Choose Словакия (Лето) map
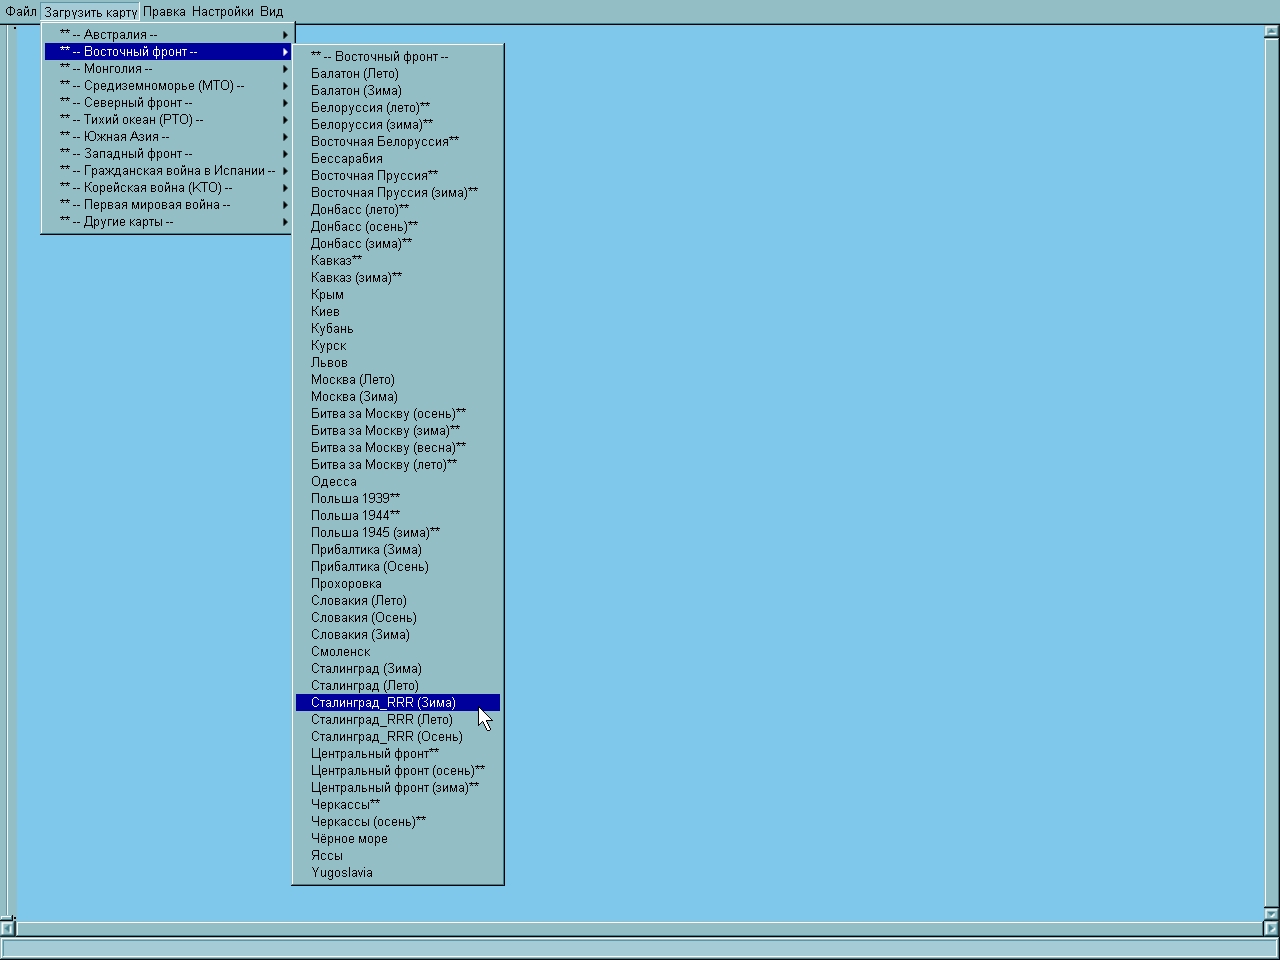The image size is (1280, 960). click(398, 601)
